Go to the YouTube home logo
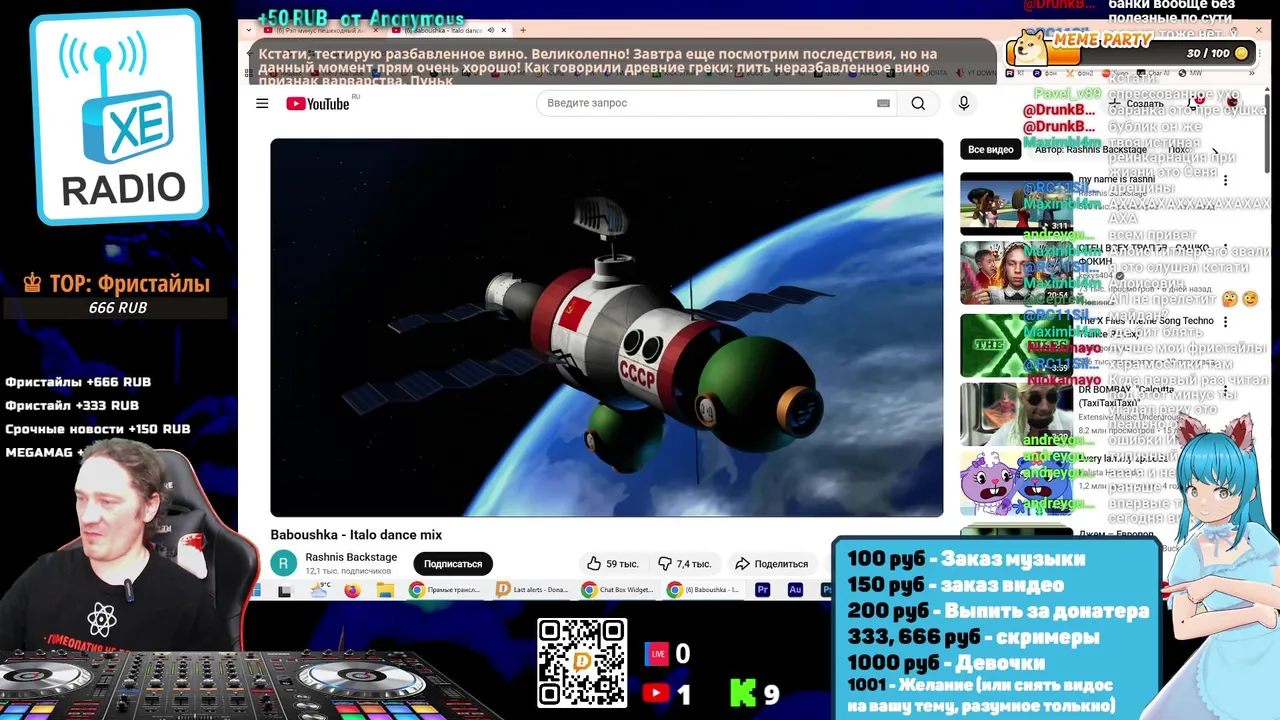The image size is (1280, 720). (x=318, y=104)
